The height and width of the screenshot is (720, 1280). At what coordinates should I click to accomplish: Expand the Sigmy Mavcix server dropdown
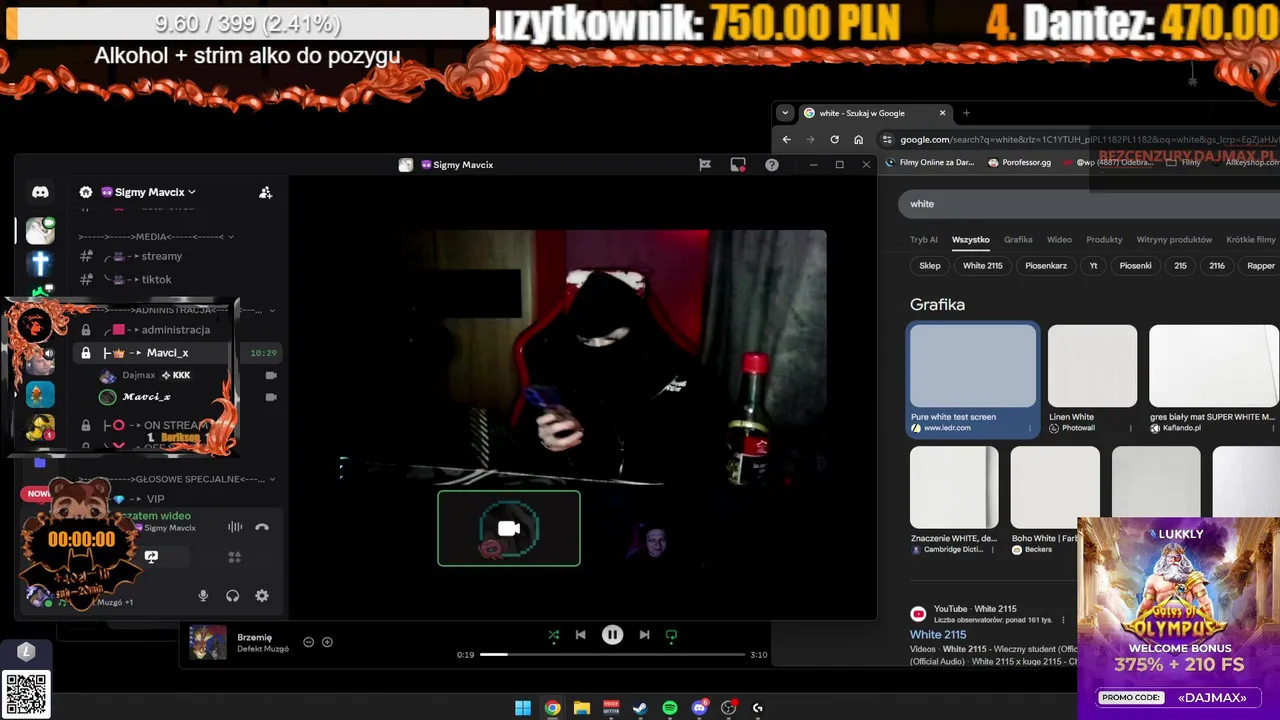[x=191, y=192]
